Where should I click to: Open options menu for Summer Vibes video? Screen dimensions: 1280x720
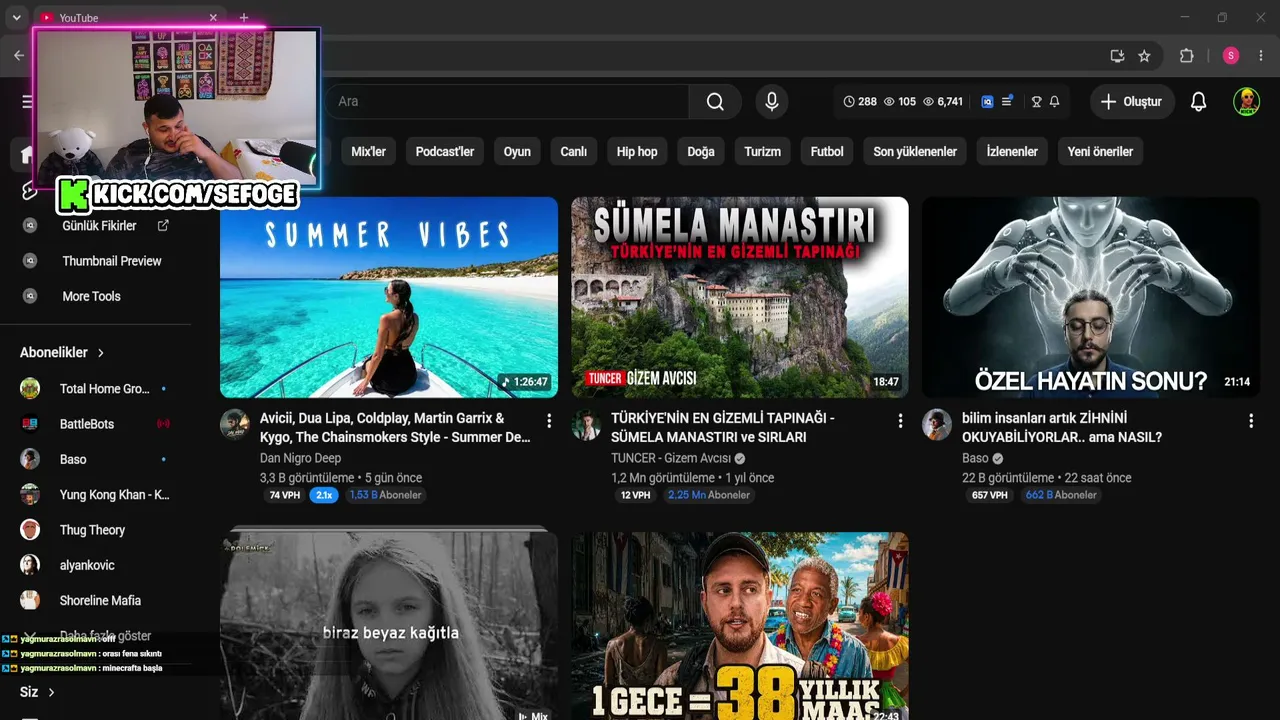point(548,421)
